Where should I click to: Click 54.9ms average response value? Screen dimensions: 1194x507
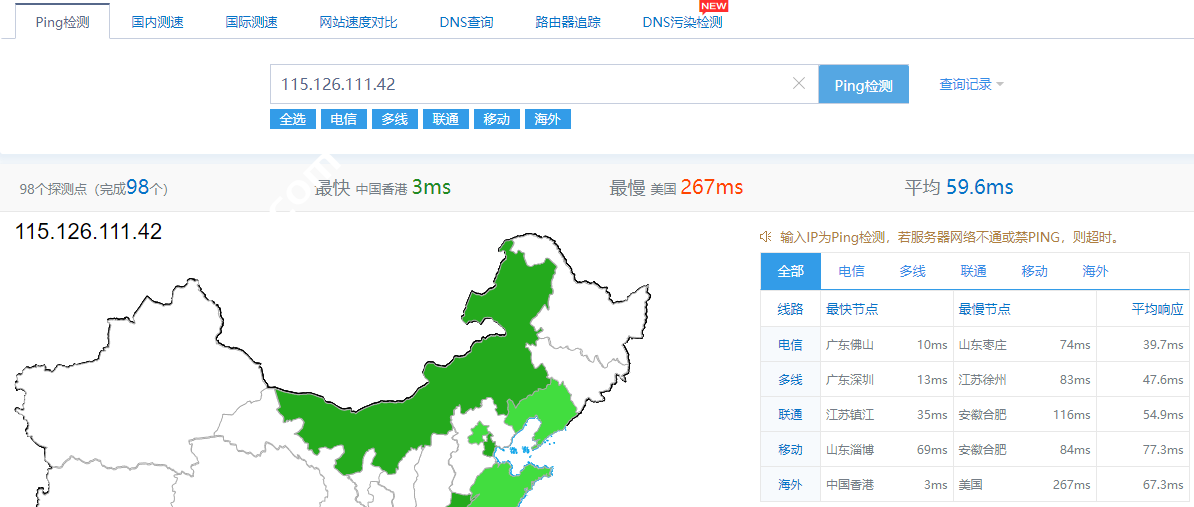coord(1164,415)
